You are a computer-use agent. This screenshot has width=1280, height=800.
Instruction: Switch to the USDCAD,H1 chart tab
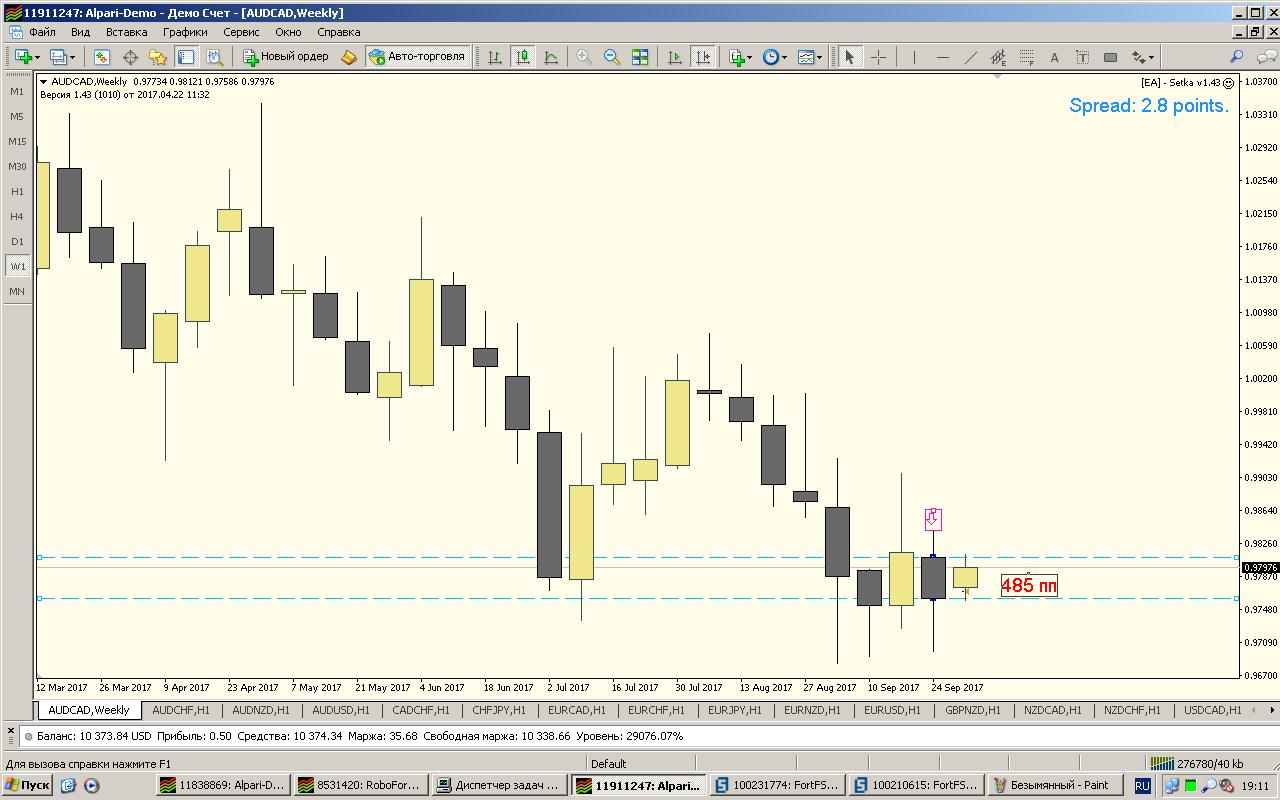point(1212,710)
